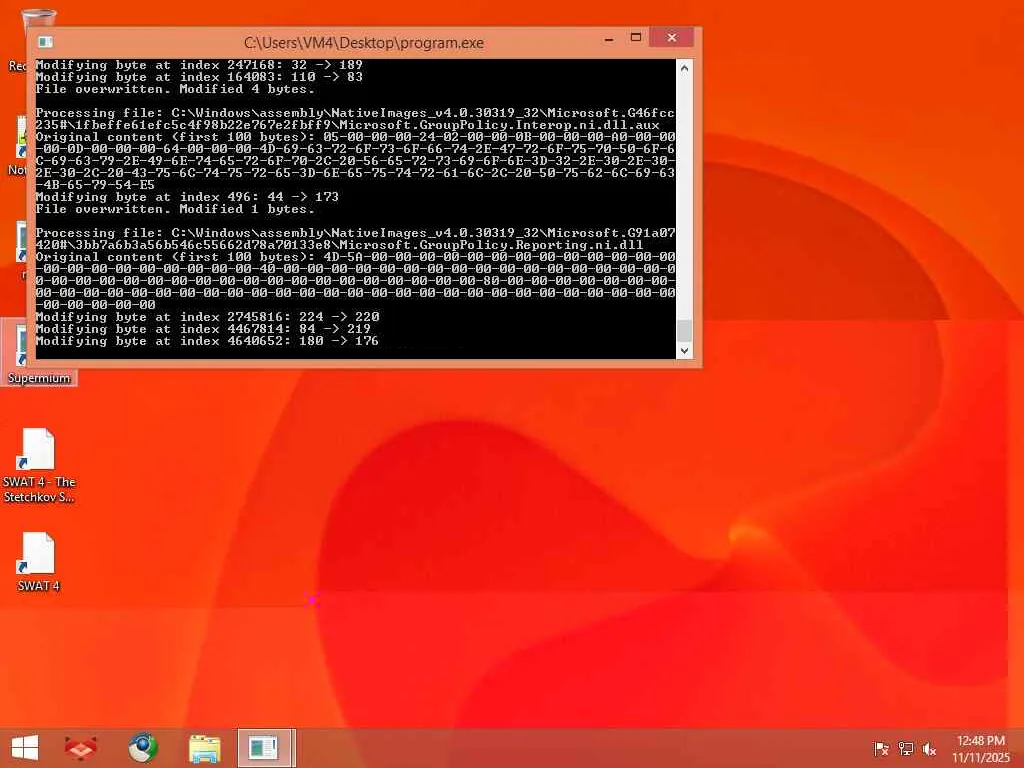The width and height of the screenshot is (1024, 768).
Task: Click the "Modifying byte at index 4640652" line
Action: (x=207, y=341)
